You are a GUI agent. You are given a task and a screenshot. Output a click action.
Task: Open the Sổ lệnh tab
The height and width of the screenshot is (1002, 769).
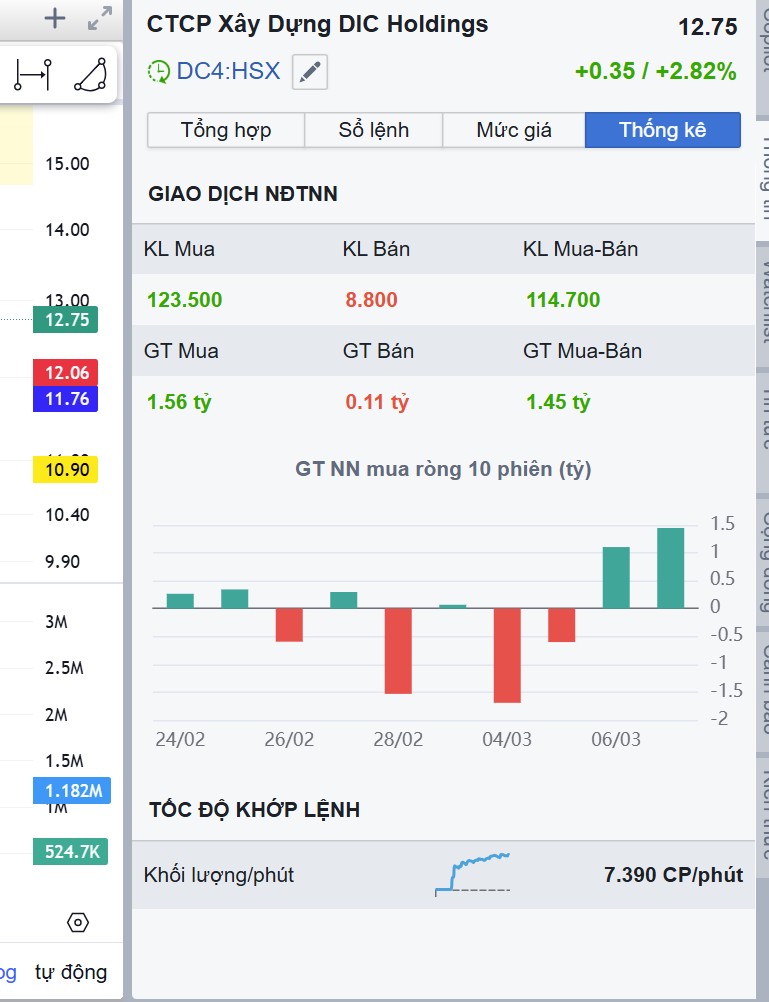click(x=373, y=130)
